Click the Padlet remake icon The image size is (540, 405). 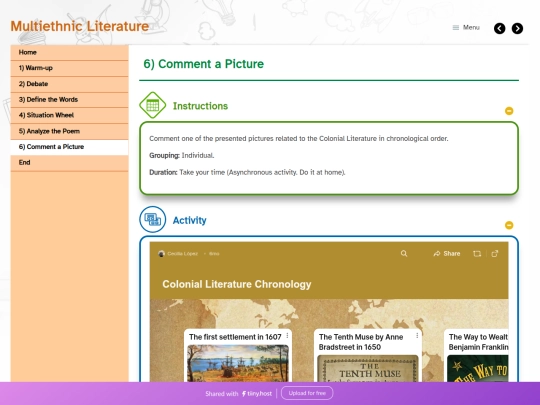pyautogui.click(x=477, y=254)
